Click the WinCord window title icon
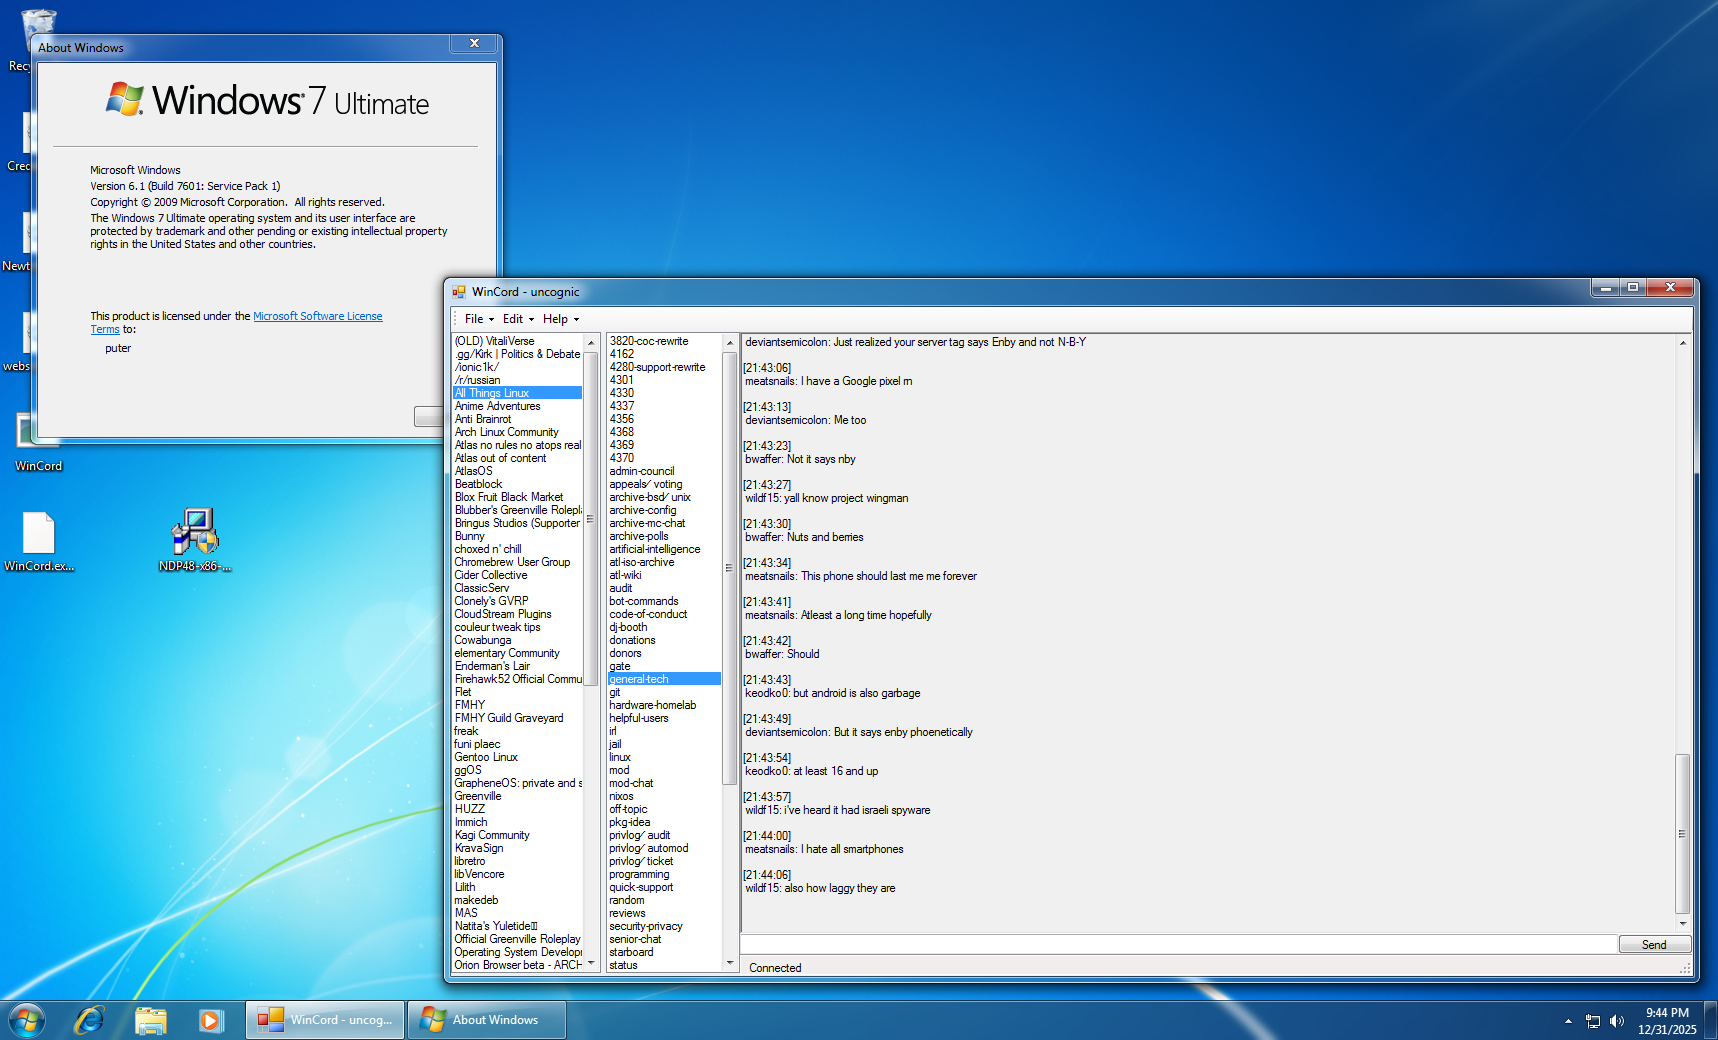1718x1040 pixels. click(459, 292)
